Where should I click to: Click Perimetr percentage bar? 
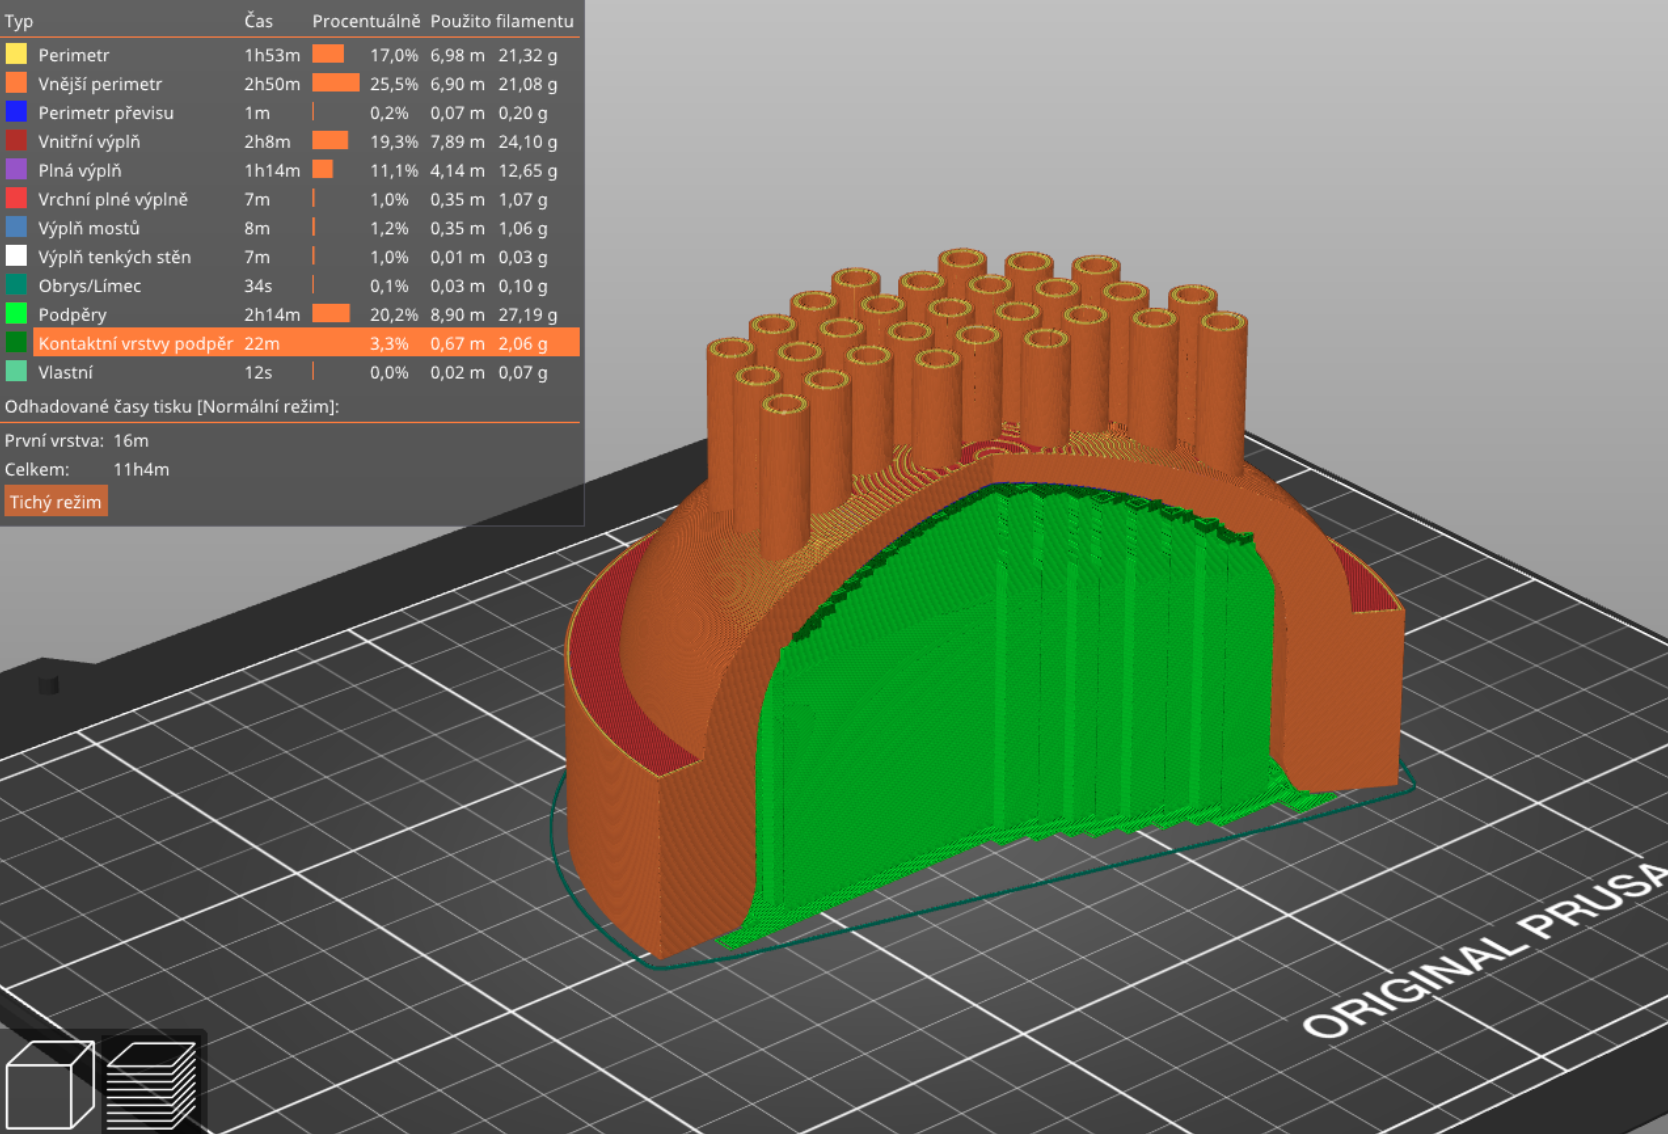[328, 54]
